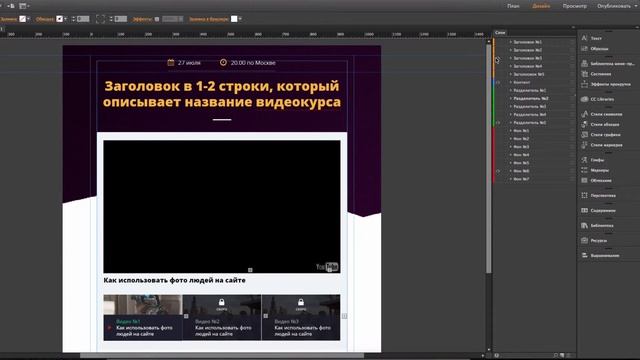This screenshot has width=640, height=360.
Task: Click the corner radius input field
Action: coord(121,19)
